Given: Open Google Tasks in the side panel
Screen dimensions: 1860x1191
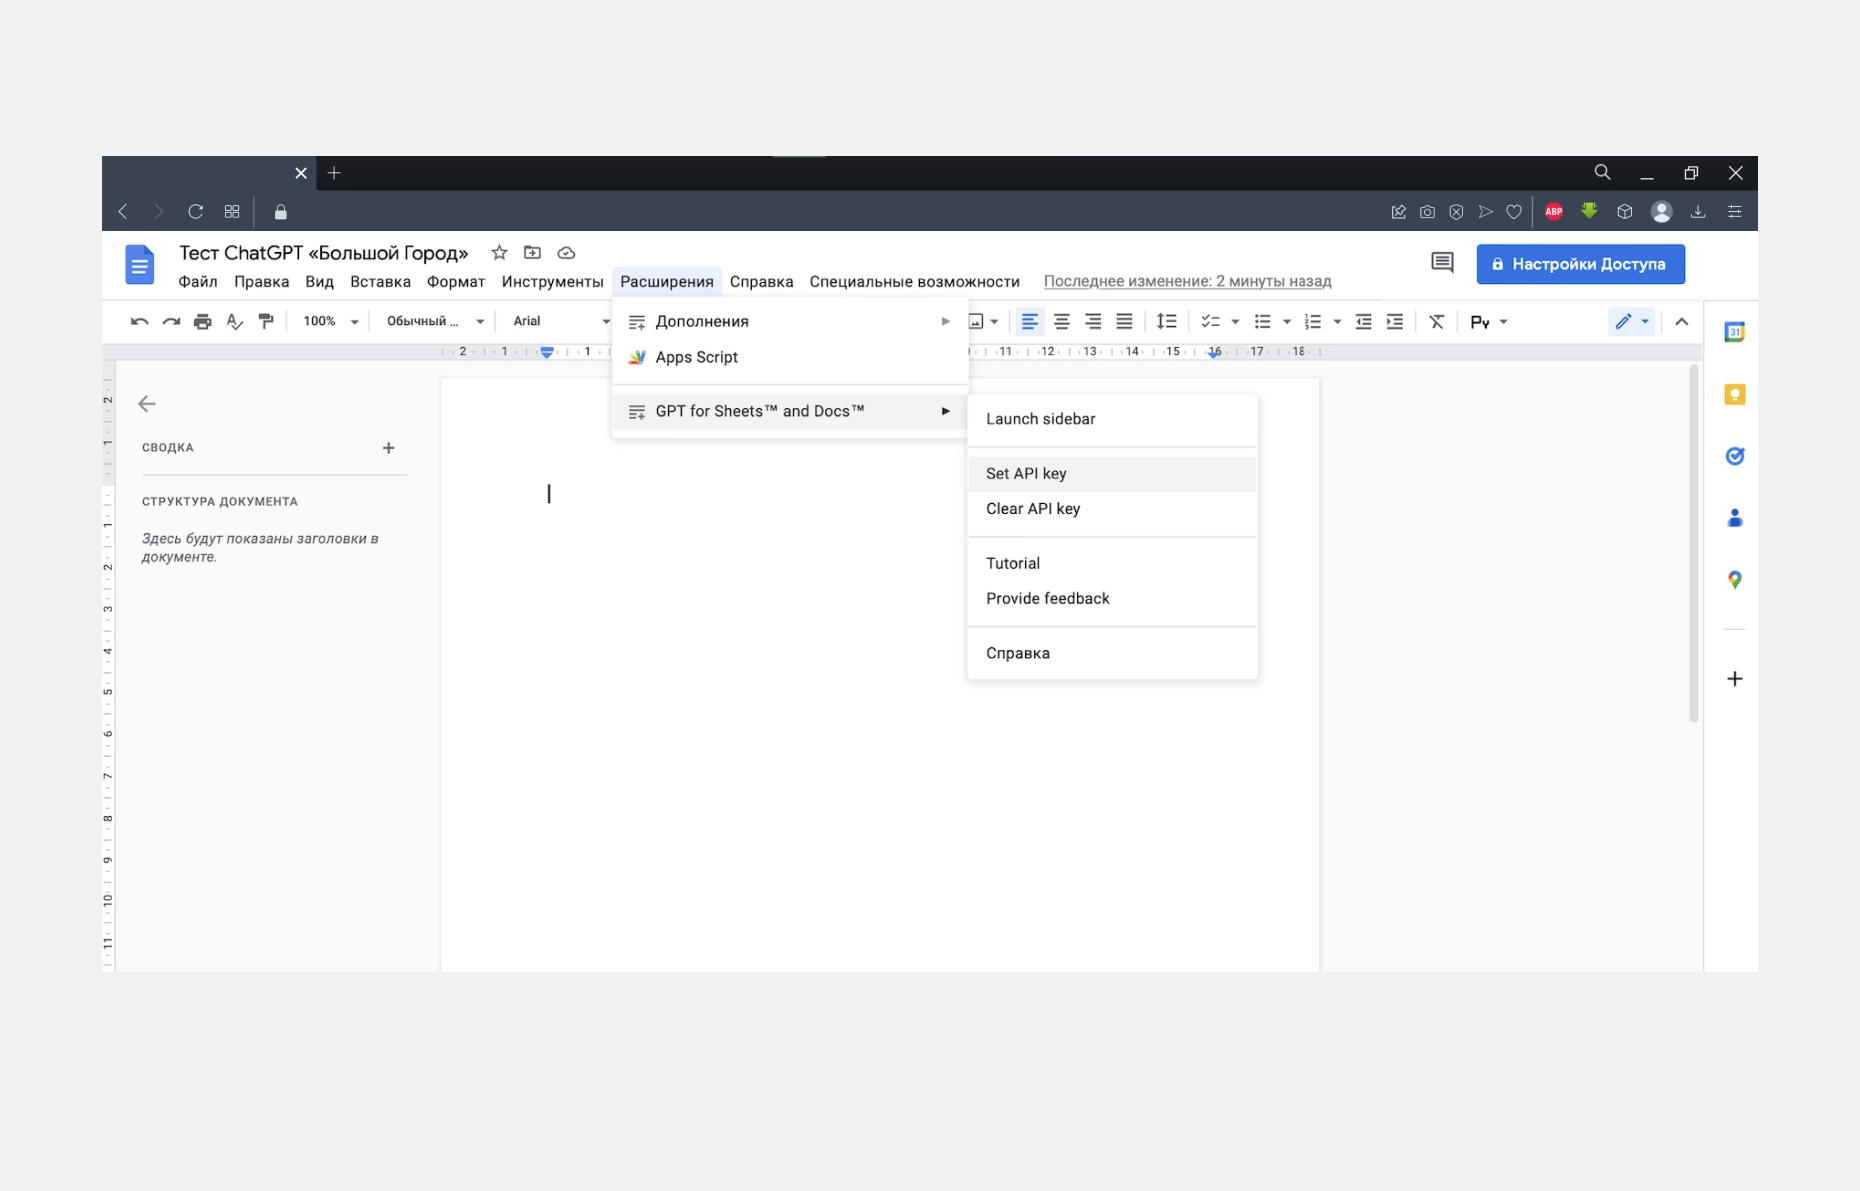Looking at the screenshot, I should coord(1735,456).
